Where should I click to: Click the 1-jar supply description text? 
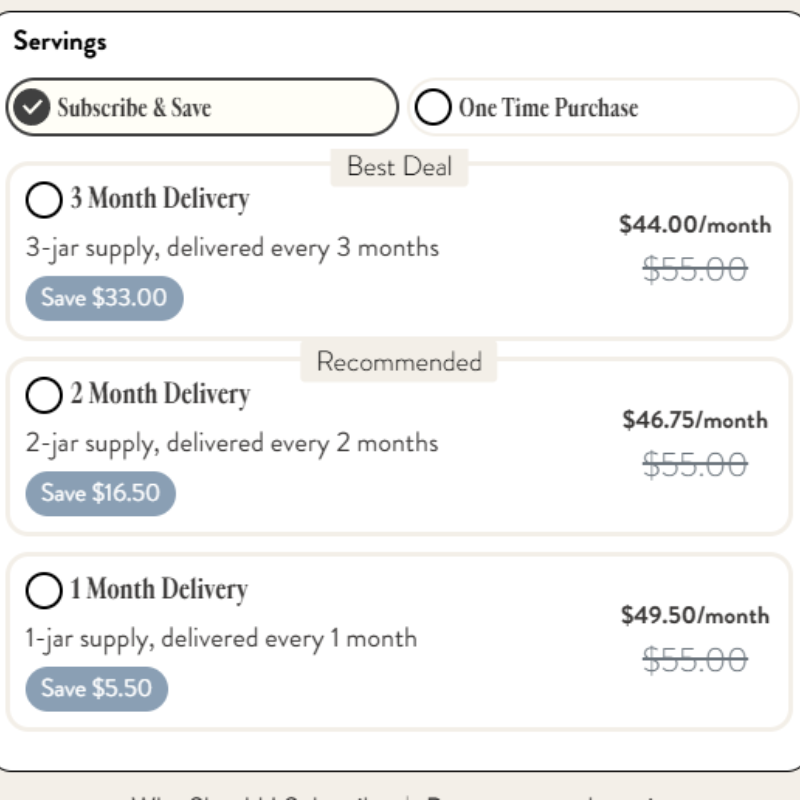[x=221, y=638]
